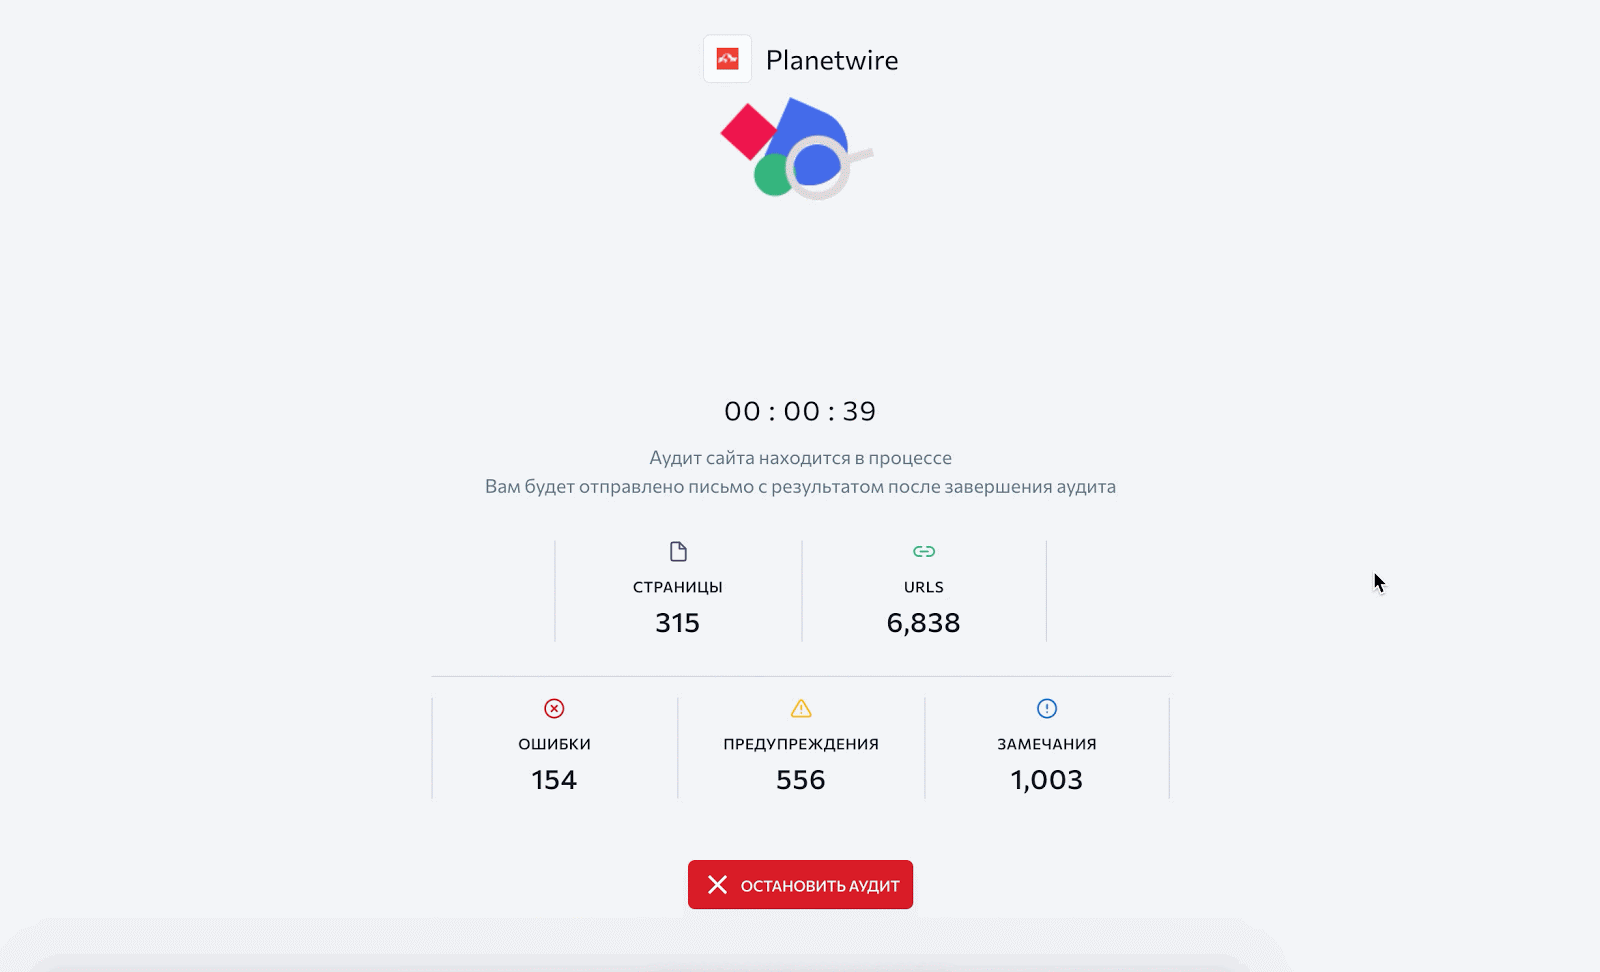This screenshot has height=972, width=1600.
Task: Click the red Planetwire logo icon
Action: click(x=727, y=60)
